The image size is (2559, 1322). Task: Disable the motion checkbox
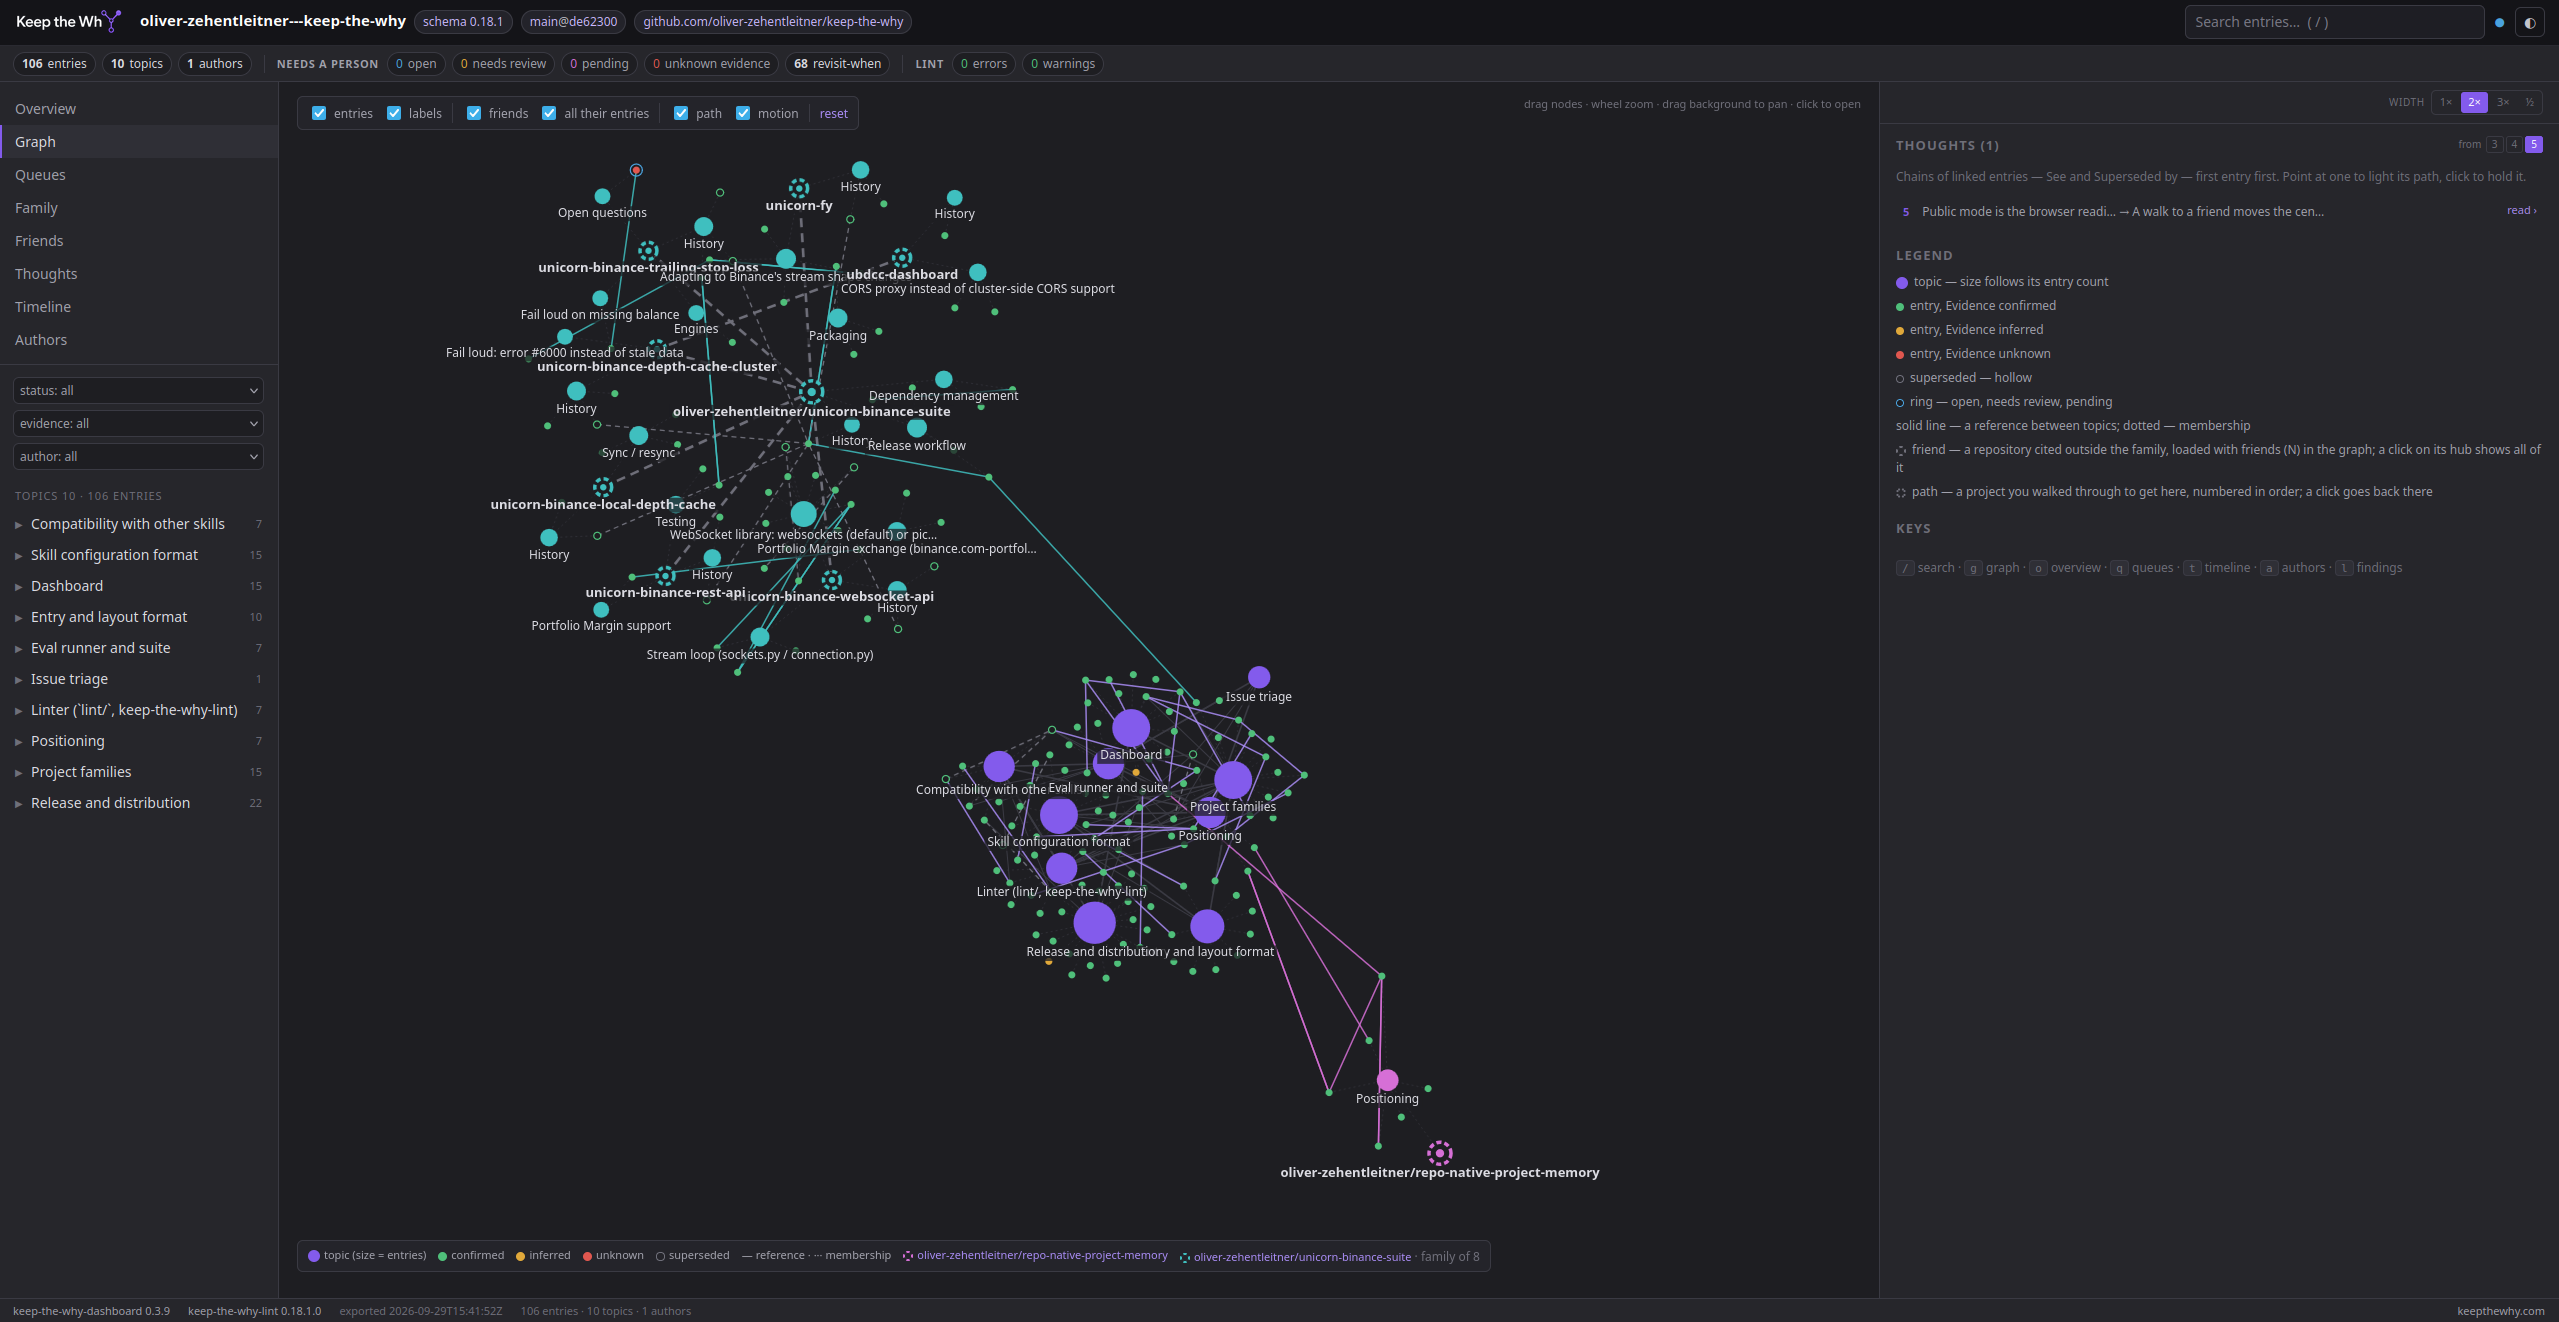(x=743, y=113)
